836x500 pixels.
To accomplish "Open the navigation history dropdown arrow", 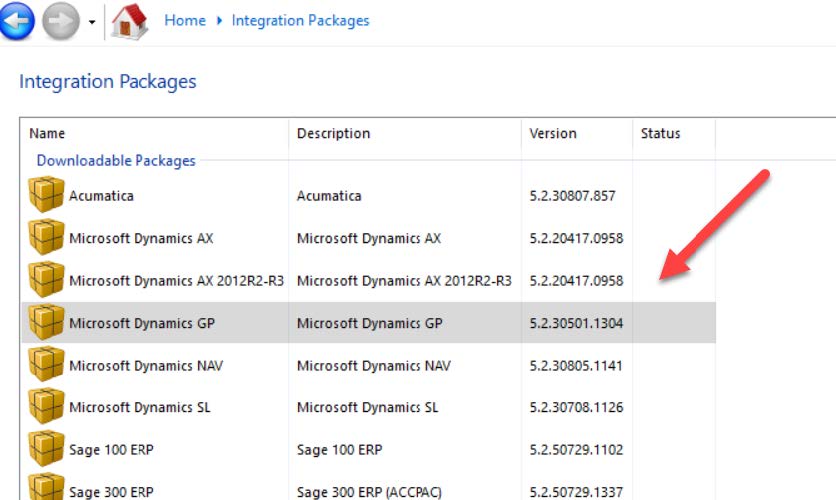I will 92,22.
